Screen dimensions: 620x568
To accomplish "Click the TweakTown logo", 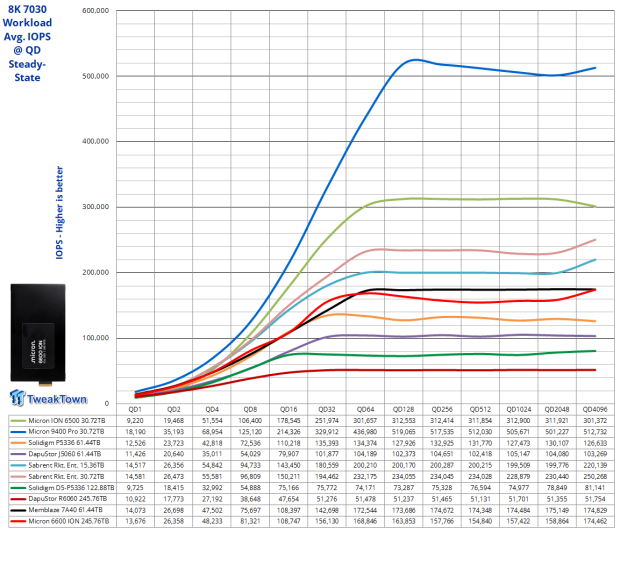I will pos(48,398).
